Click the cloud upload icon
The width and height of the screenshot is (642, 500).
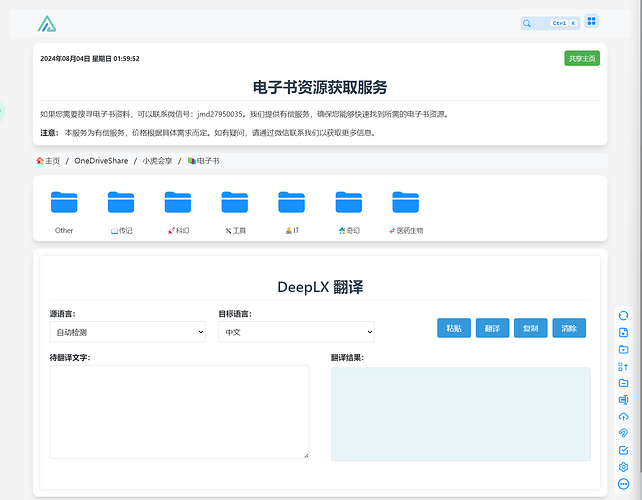(623, 416)
